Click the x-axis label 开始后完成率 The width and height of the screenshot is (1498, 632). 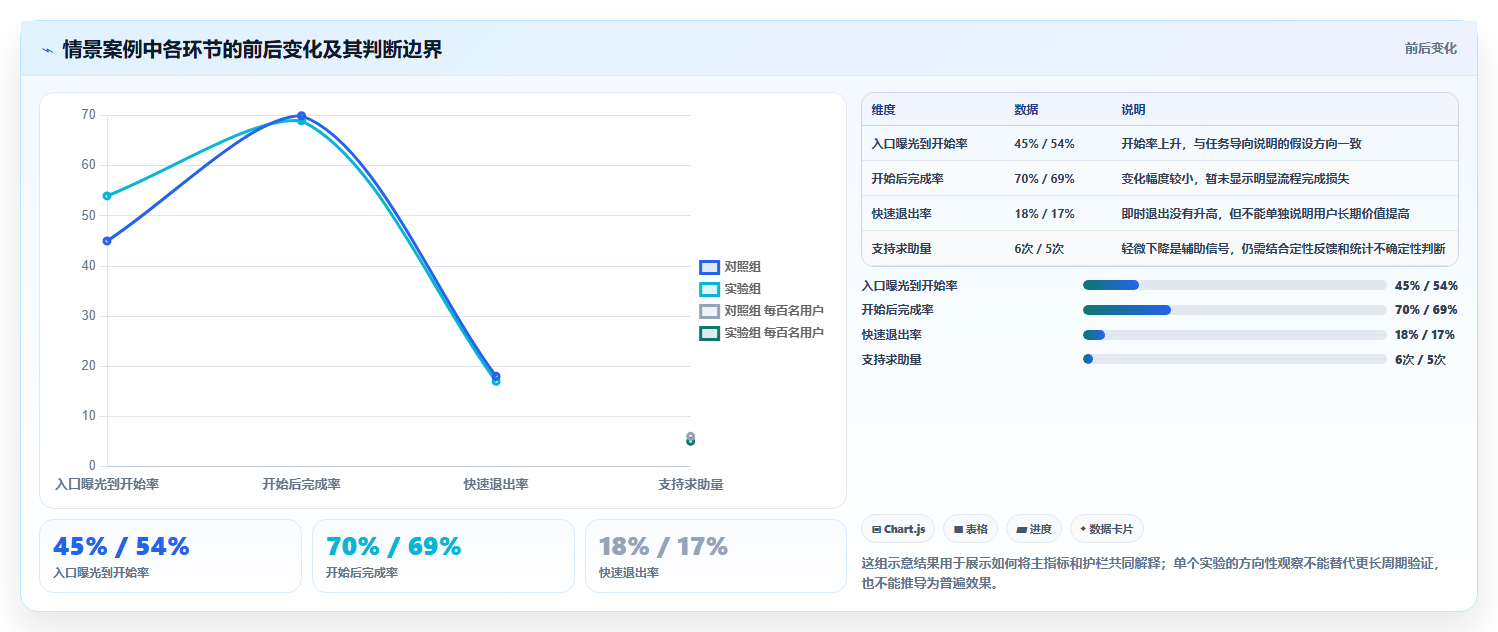(x=301, y=485)
